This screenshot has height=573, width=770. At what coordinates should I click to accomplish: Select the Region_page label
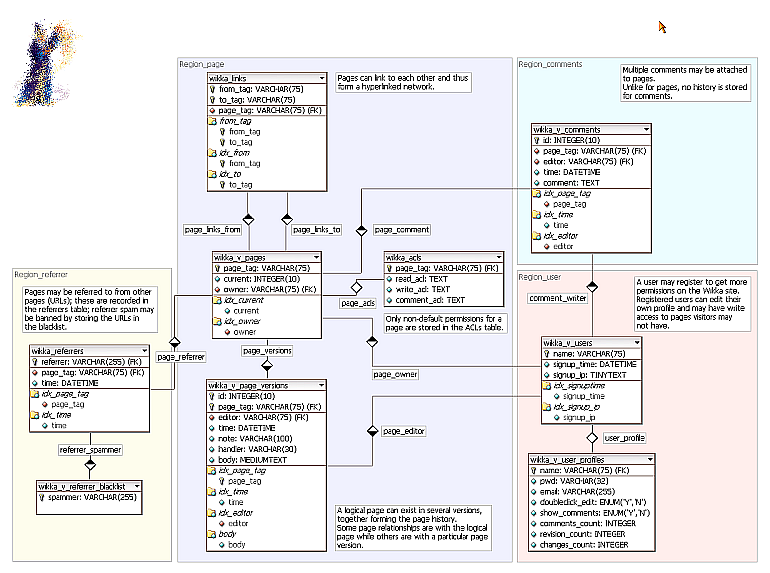coord(202,64)
